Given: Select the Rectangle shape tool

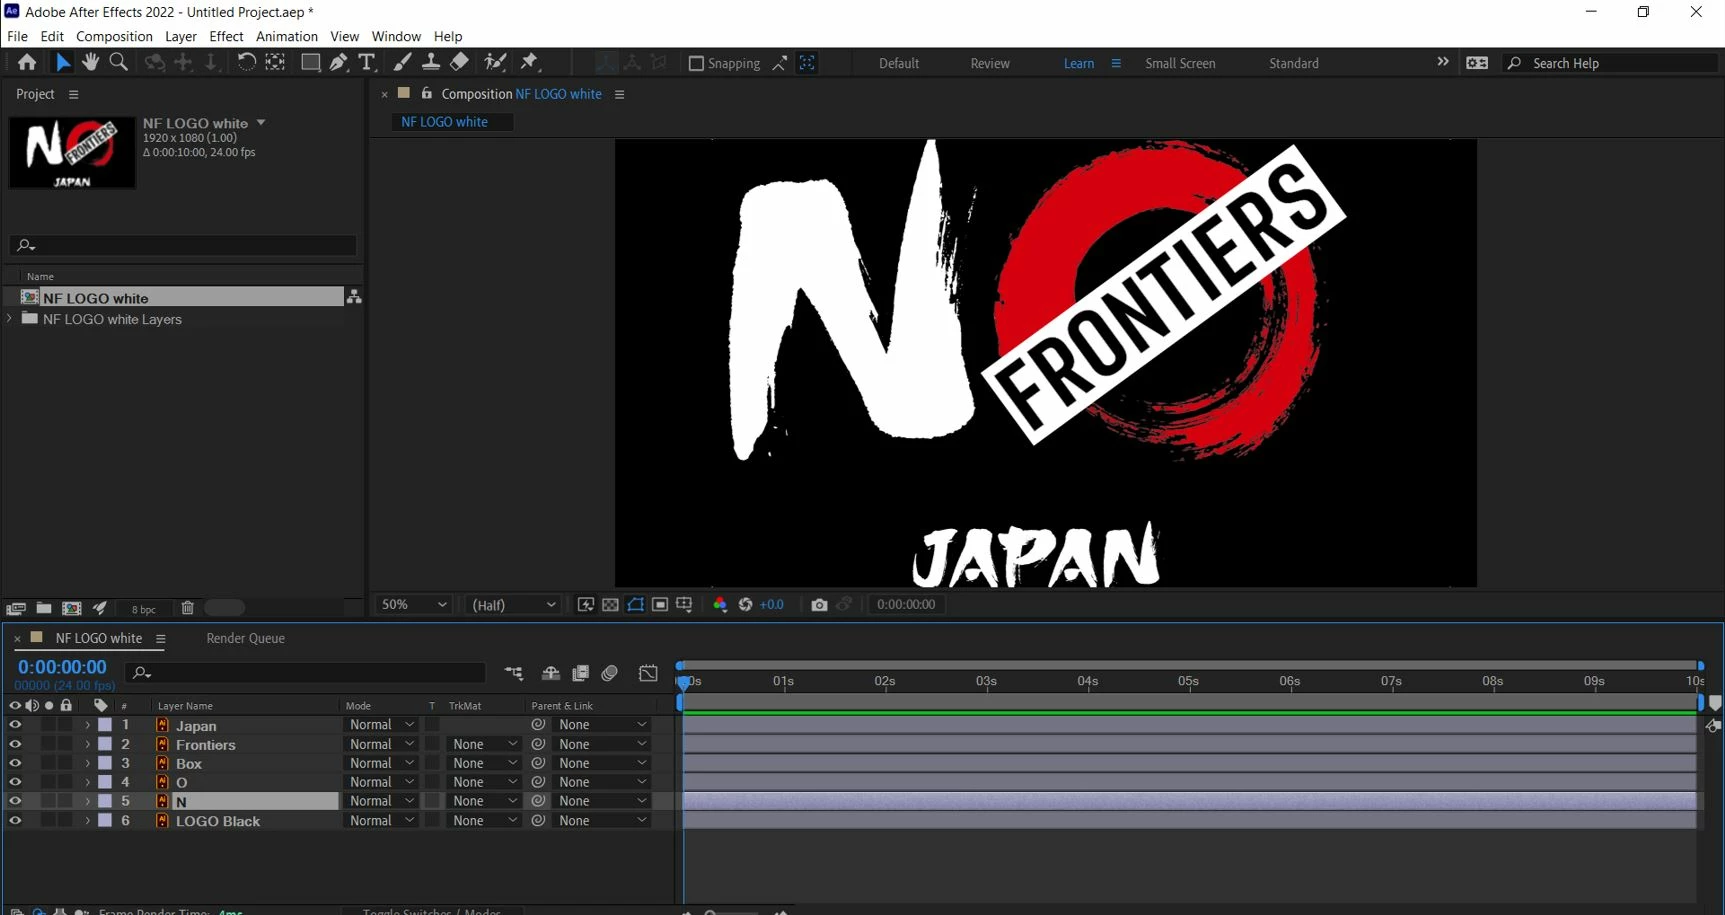Looking at the screenshot, I should (x=310, y=62).
